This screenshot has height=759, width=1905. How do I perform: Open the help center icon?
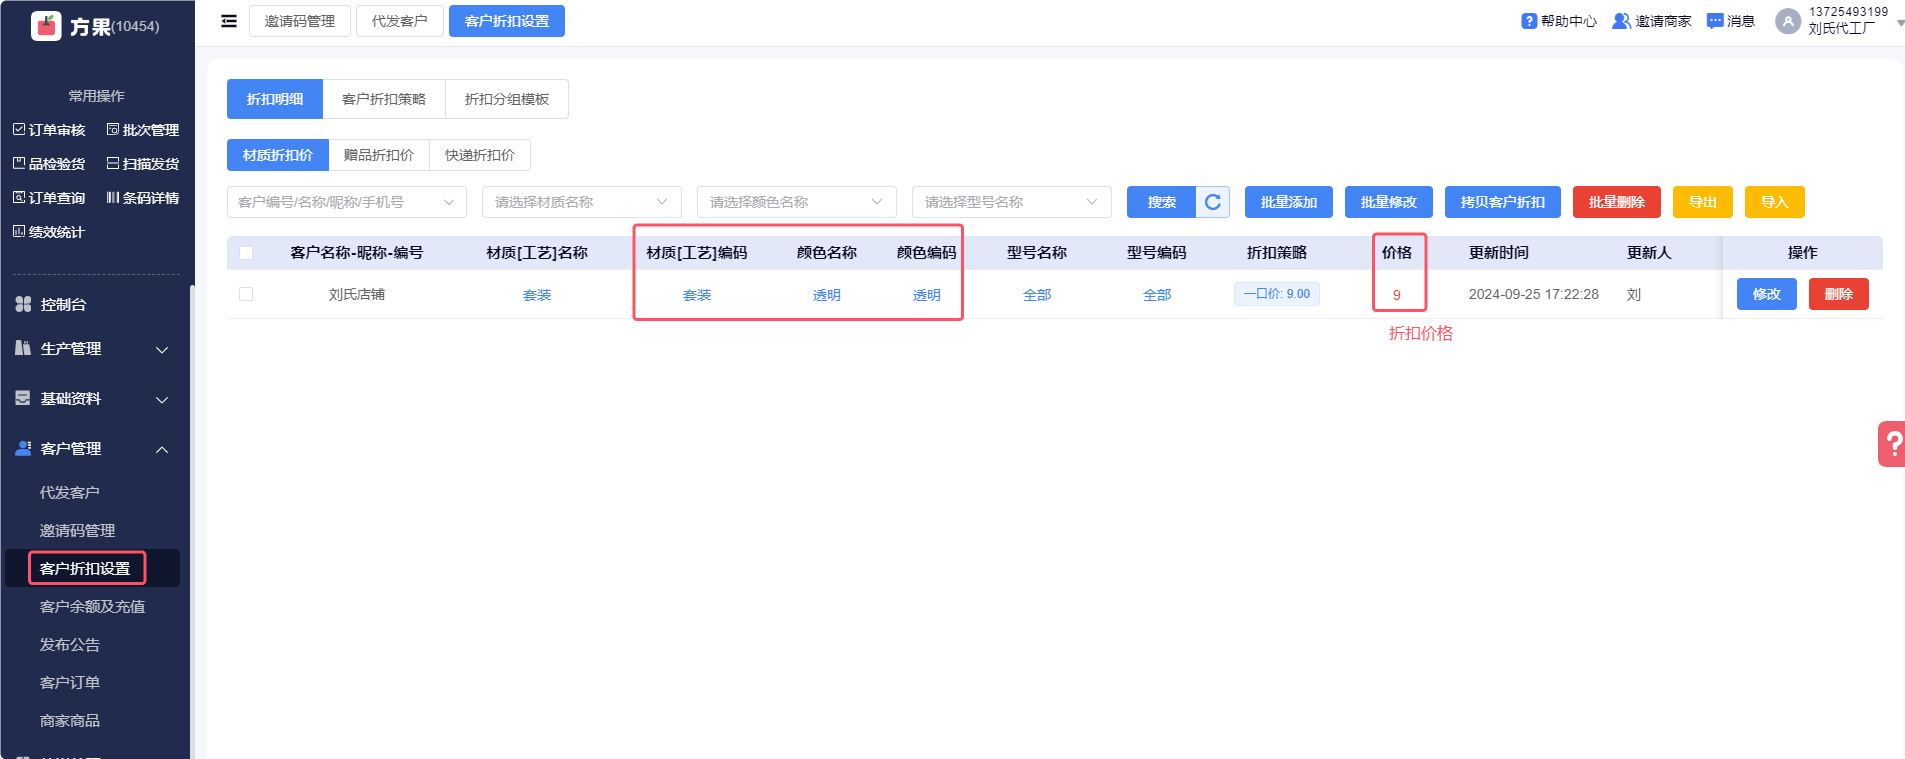pos(1529,21)
